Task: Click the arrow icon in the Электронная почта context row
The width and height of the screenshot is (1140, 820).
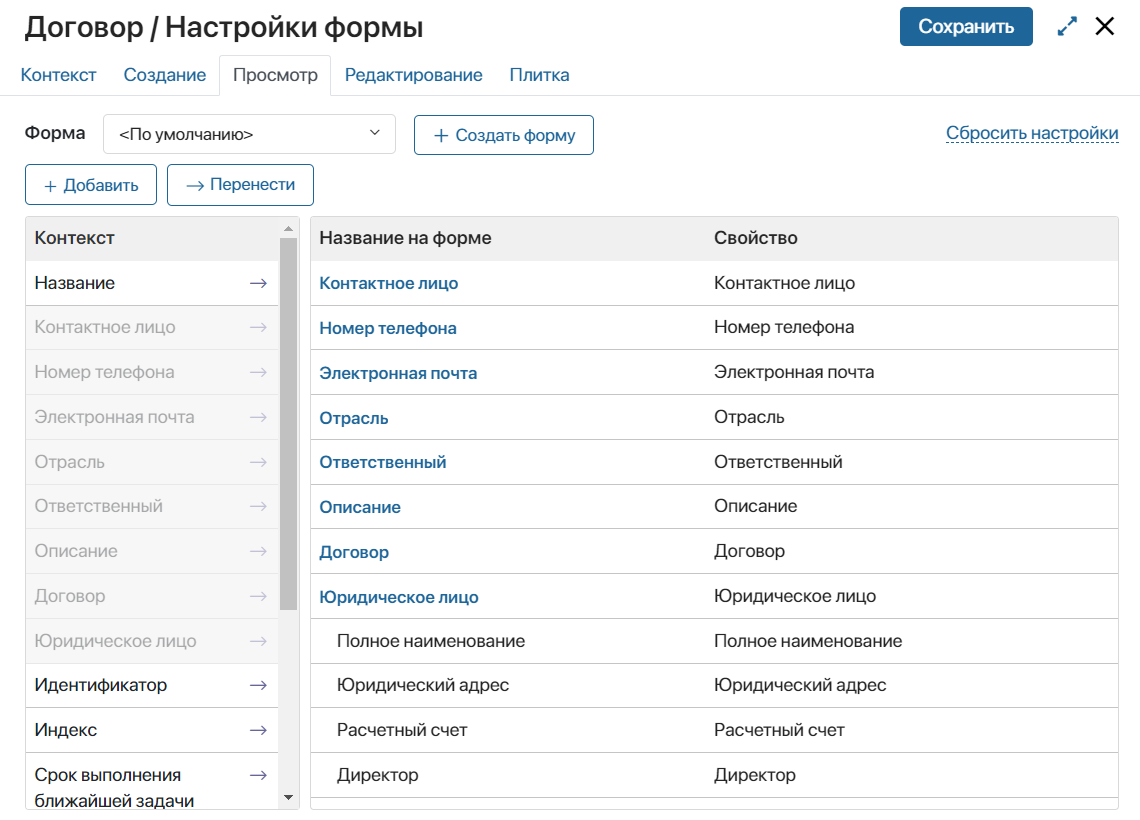Action: coord(258,417)
